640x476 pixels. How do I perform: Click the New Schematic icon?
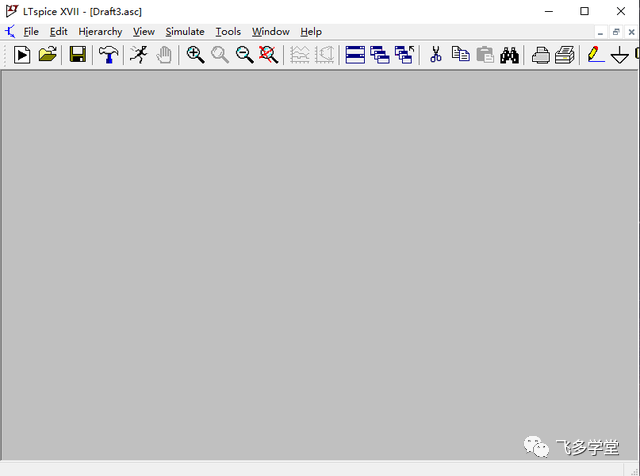pos(22,55)
